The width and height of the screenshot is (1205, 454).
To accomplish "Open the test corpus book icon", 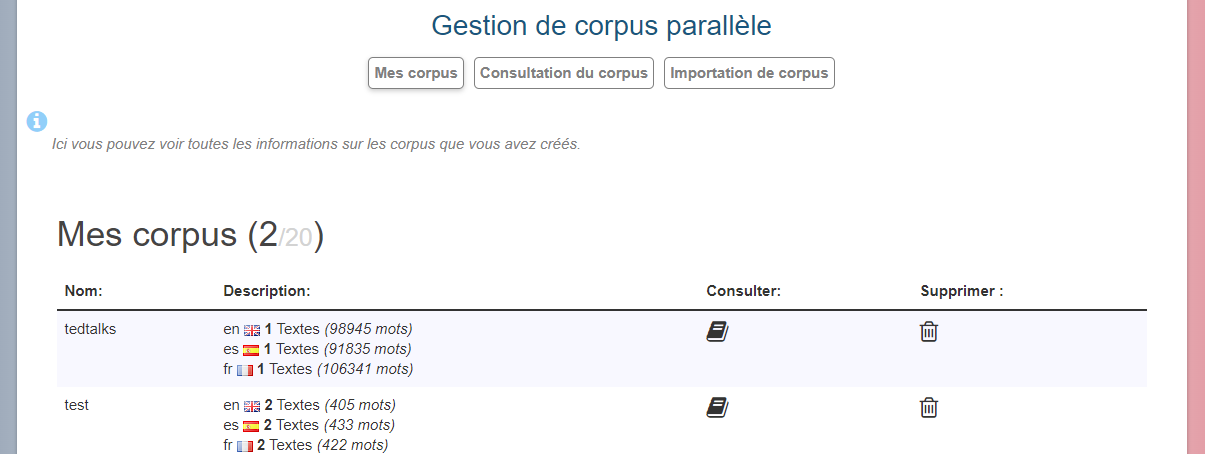I will pyautogui.click(x=717, y=407).
